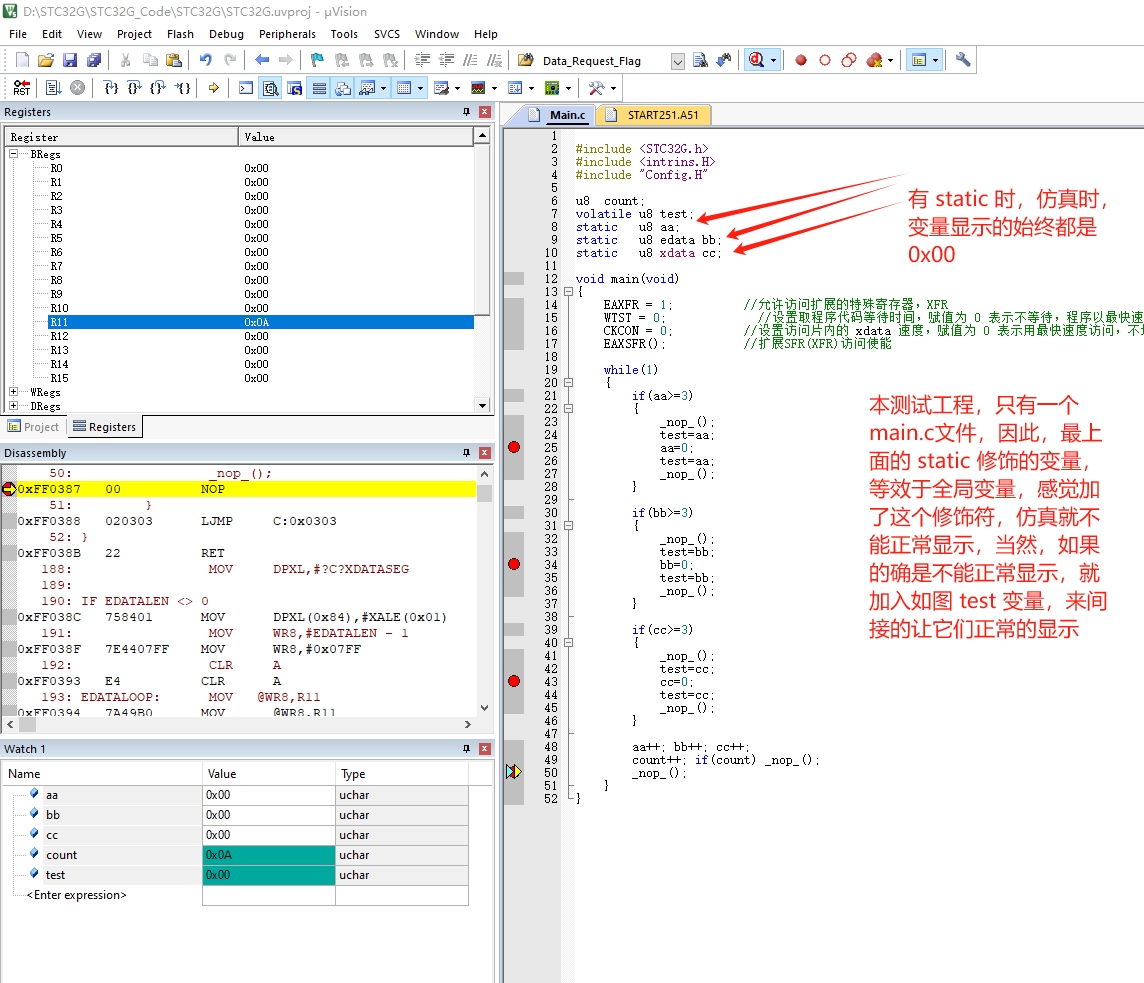Toggle the Disassembly window button
Screen dimensions: 1144x983
click(271, 88)
